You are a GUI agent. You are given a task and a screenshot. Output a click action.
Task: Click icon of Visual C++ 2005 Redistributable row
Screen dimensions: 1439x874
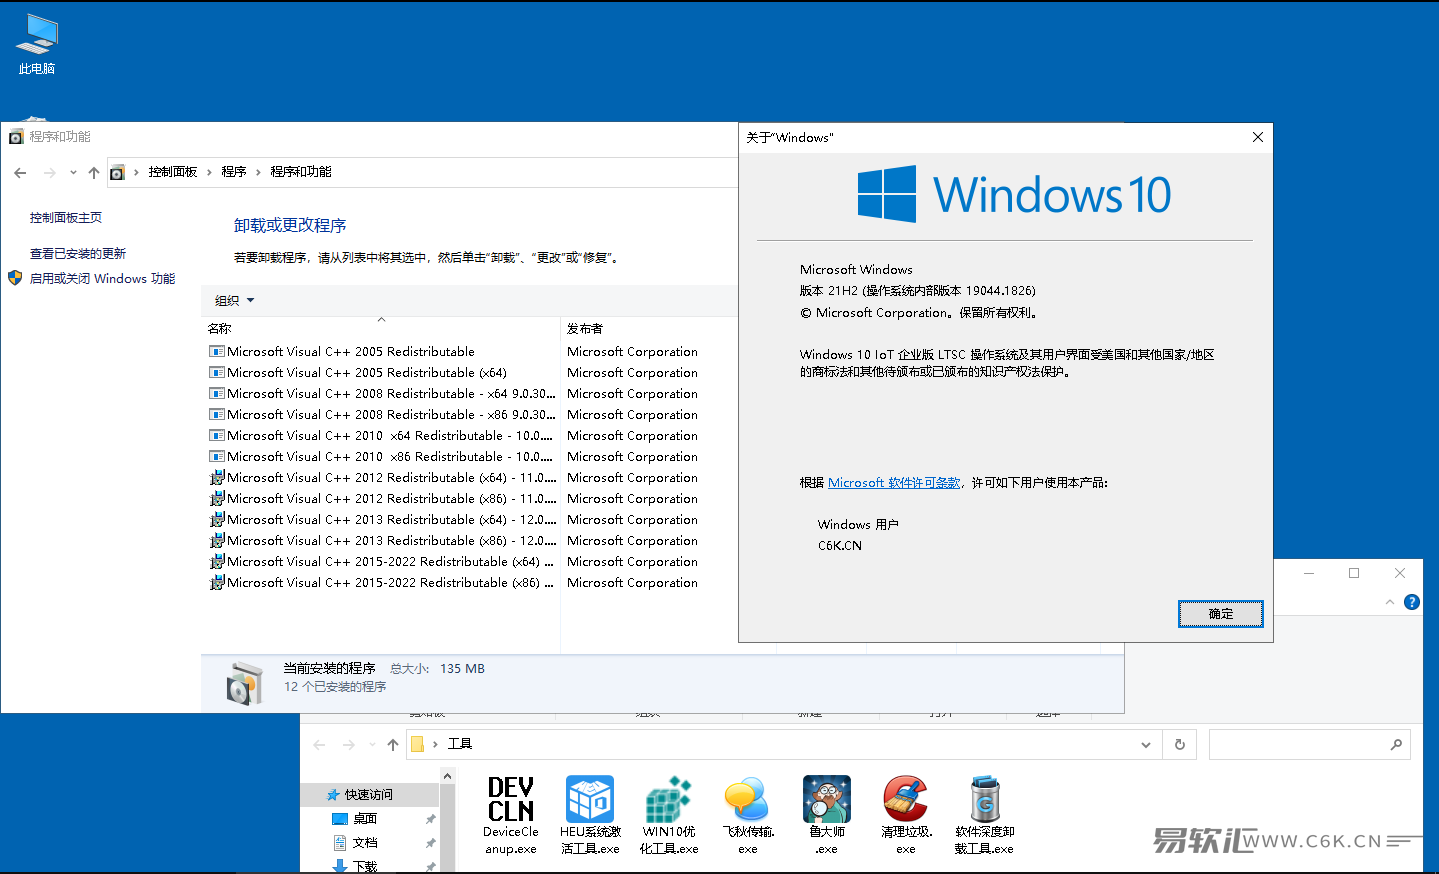tap(217, 352)
